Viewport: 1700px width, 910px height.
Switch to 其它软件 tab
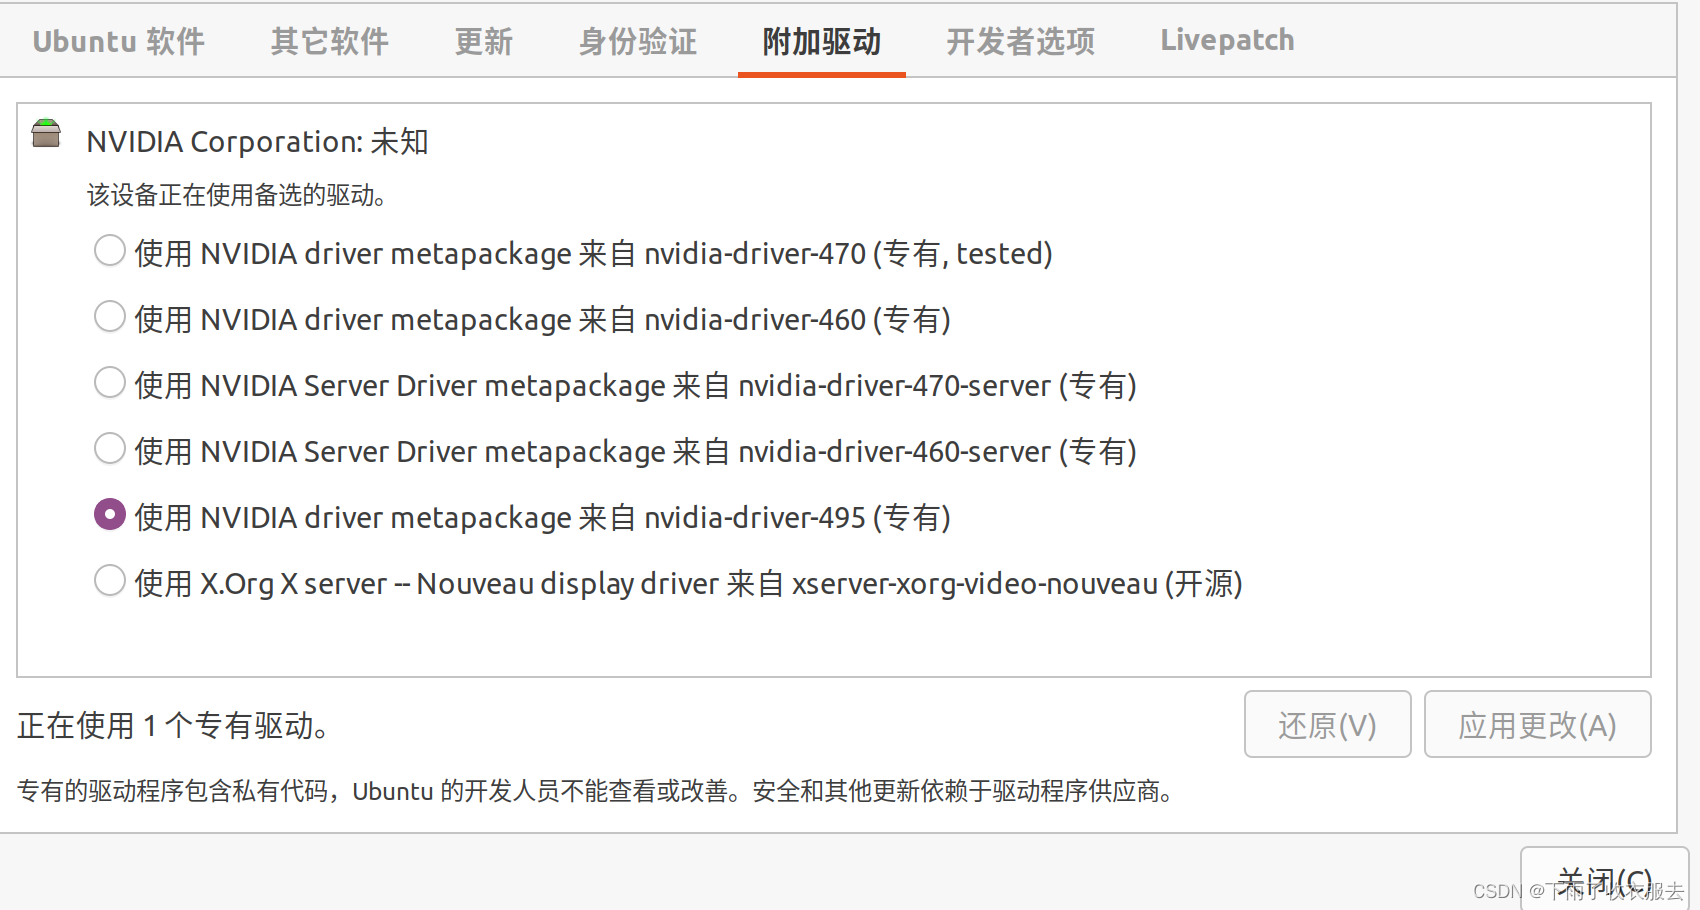coord(329,41)
